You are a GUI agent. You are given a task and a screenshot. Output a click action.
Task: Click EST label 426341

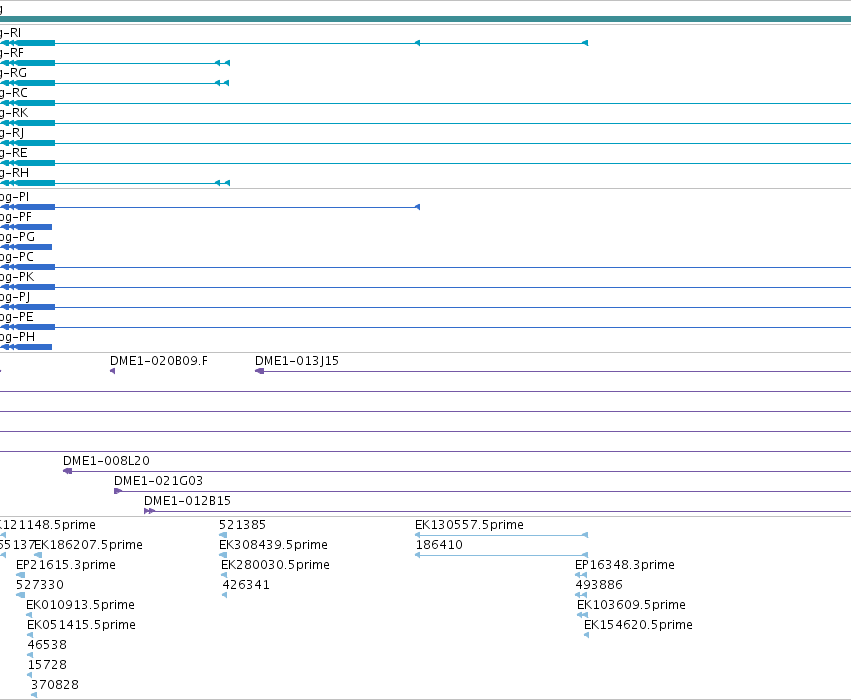tap(246, 585)
